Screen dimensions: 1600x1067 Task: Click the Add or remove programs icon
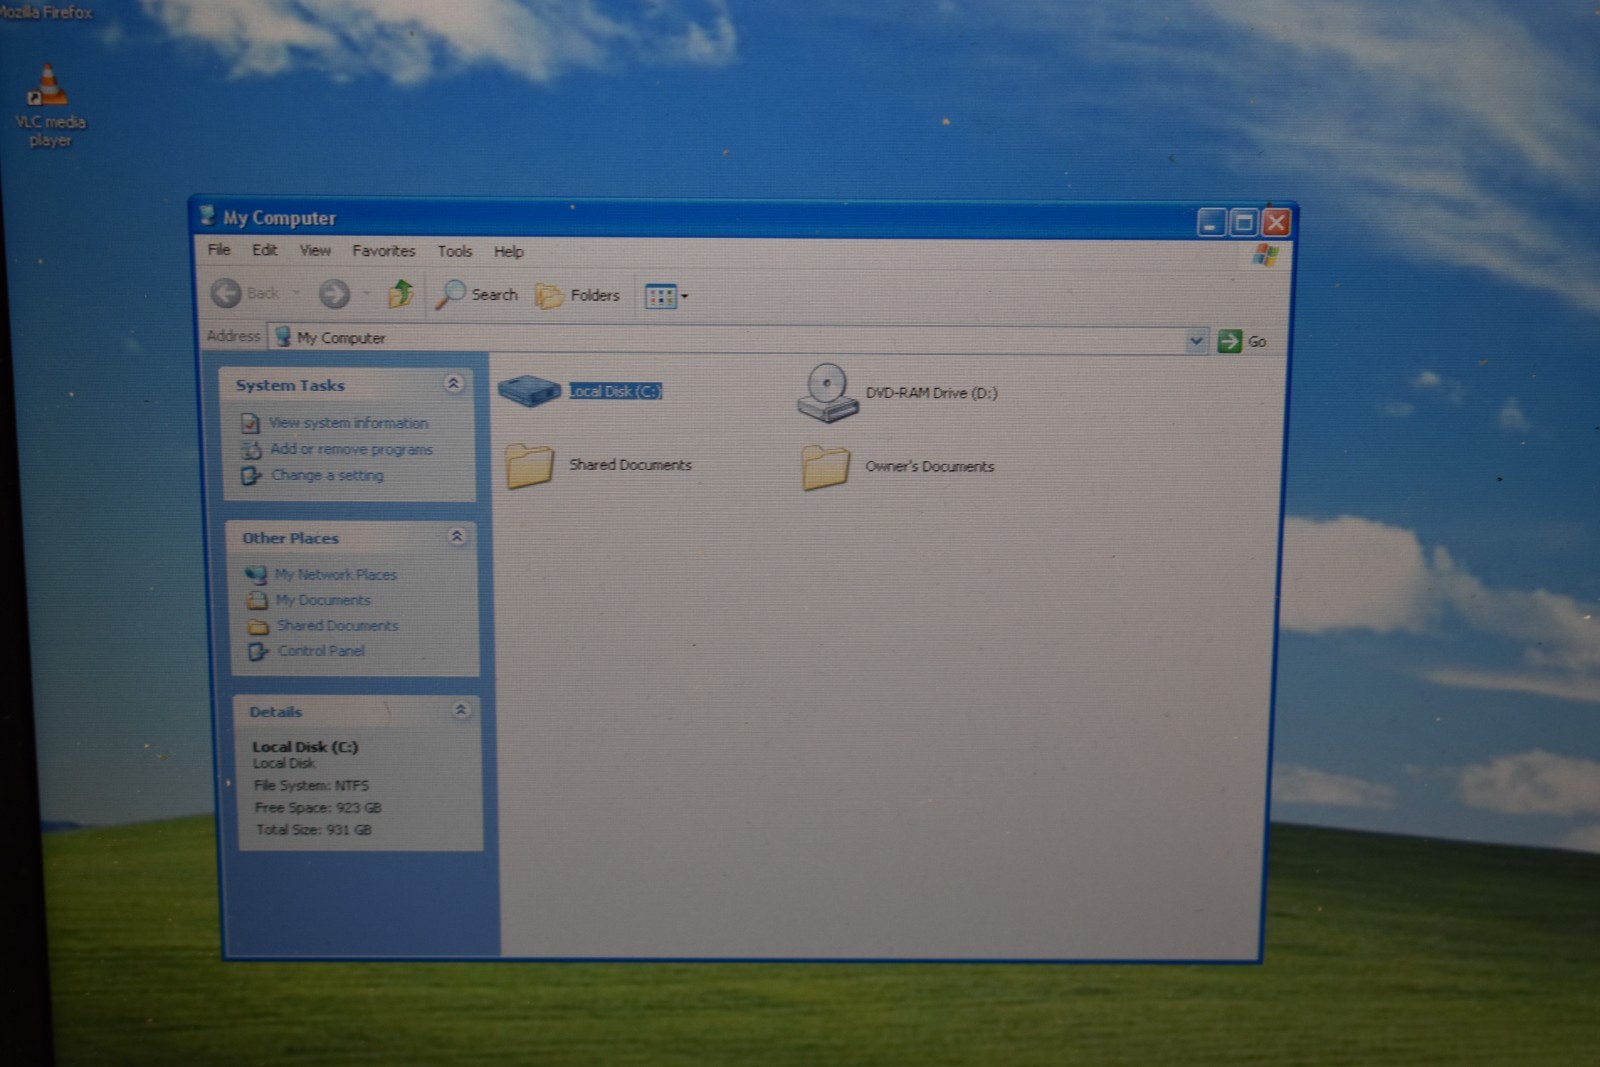pyautogui.click(x=251, y=450)
